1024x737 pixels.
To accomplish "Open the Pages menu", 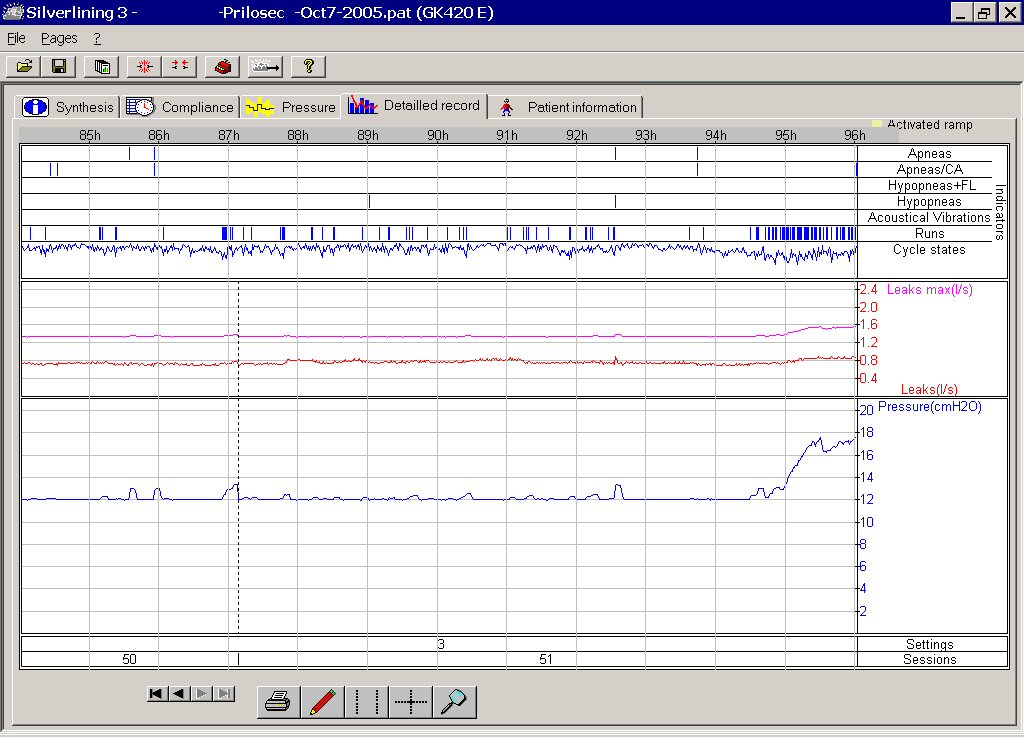I will pos(59,39).
